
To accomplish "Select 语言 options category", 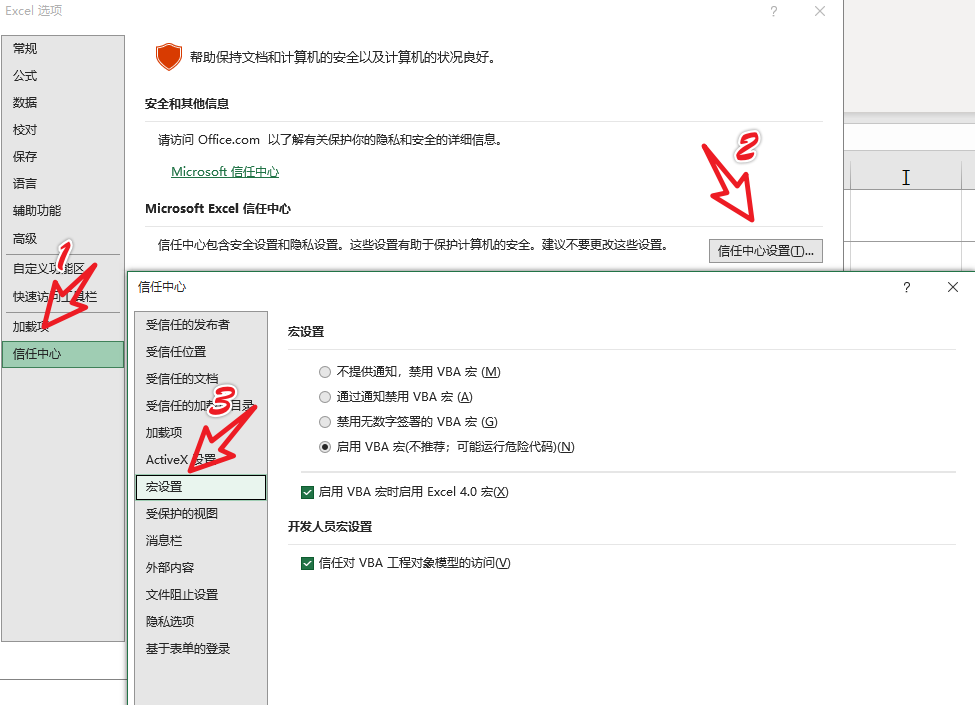I will [x=63, y=183].
